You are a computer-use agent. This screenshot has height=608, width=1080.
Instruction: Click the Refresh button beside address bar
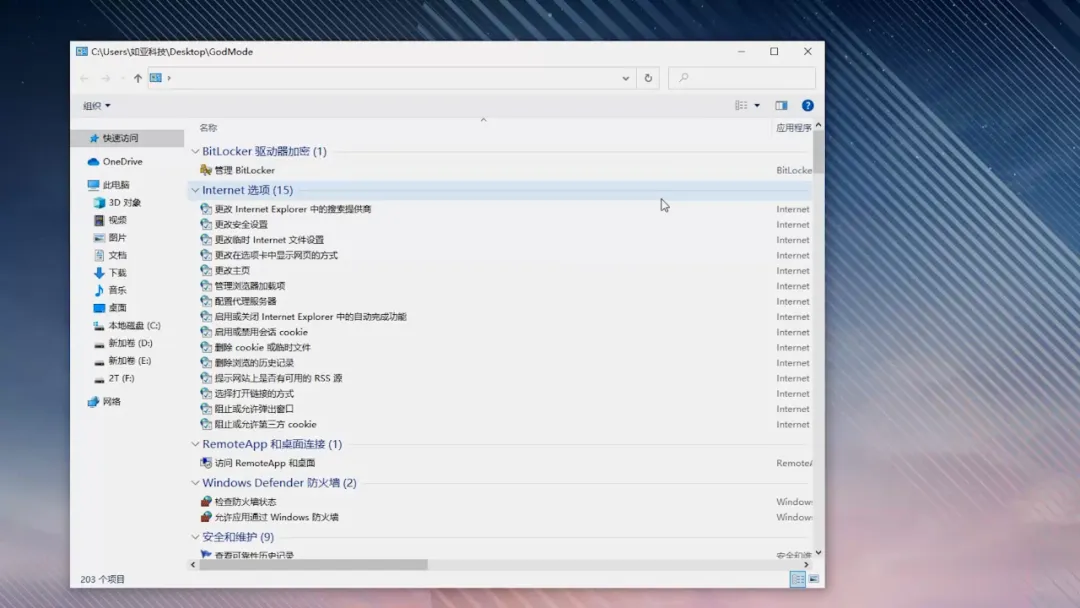(649, 78)
